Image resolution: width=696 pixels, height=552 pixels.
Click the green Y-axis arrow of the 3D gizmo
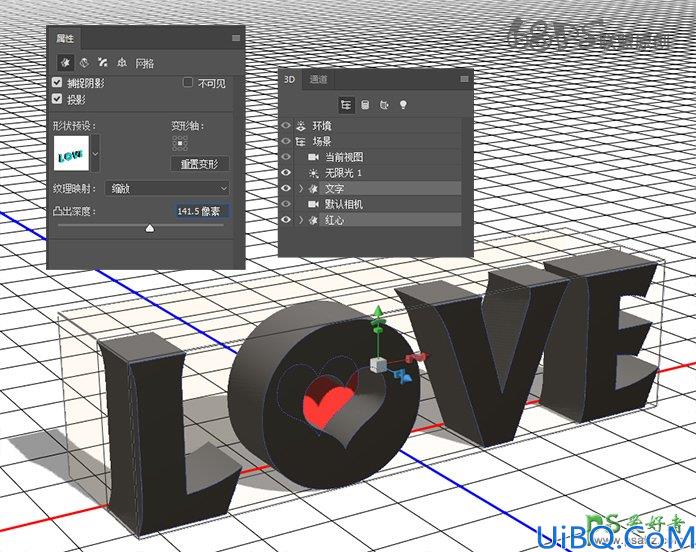tap(378, 313)
